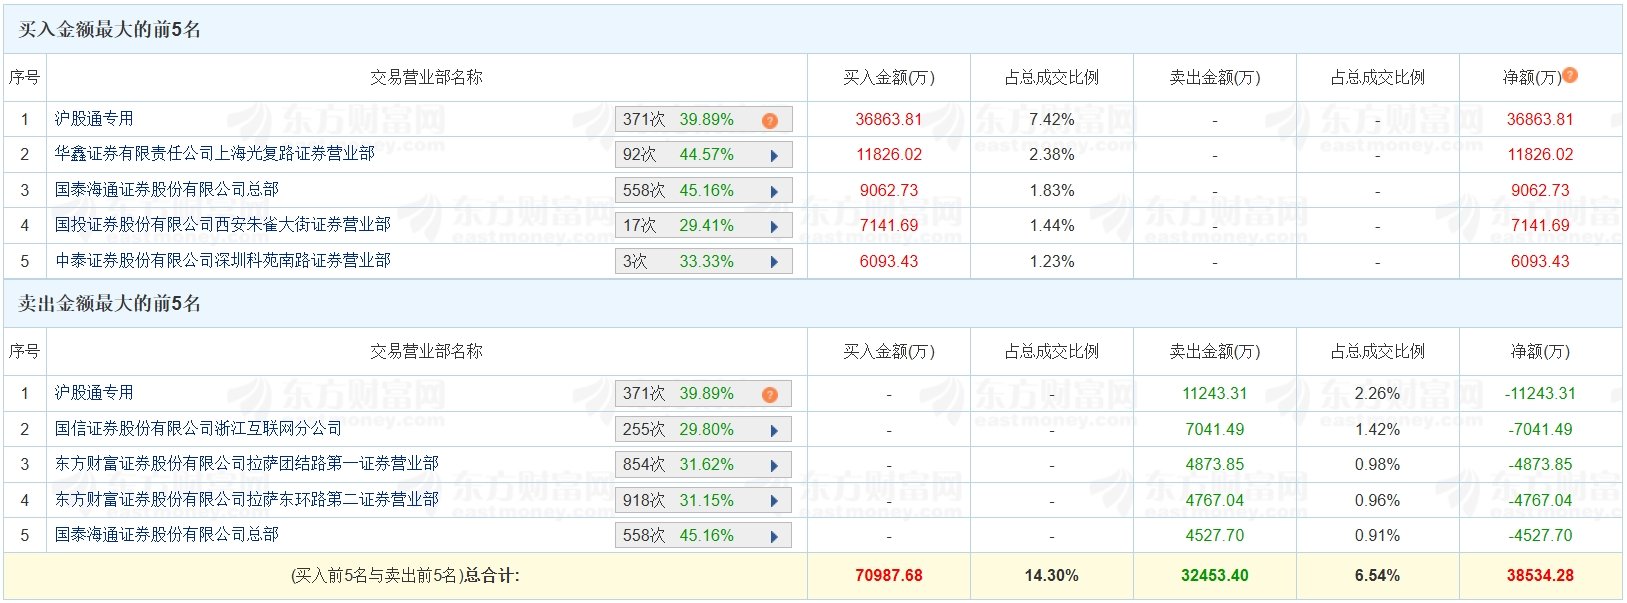Click the arrow icon in 东方财富拉萨团结路第一证券营业部 row
This screenshot has width=1627, height=603.
(774, 465)
